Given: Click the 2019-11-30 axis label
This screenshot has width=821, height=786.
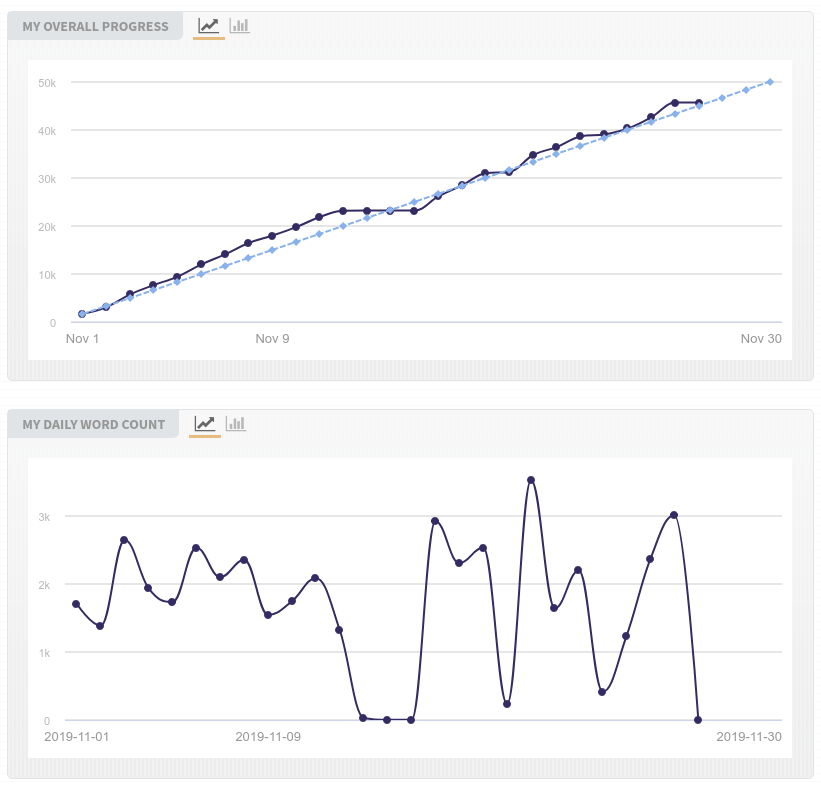Looking at the screenshot, I should click(x=748, y=737).
